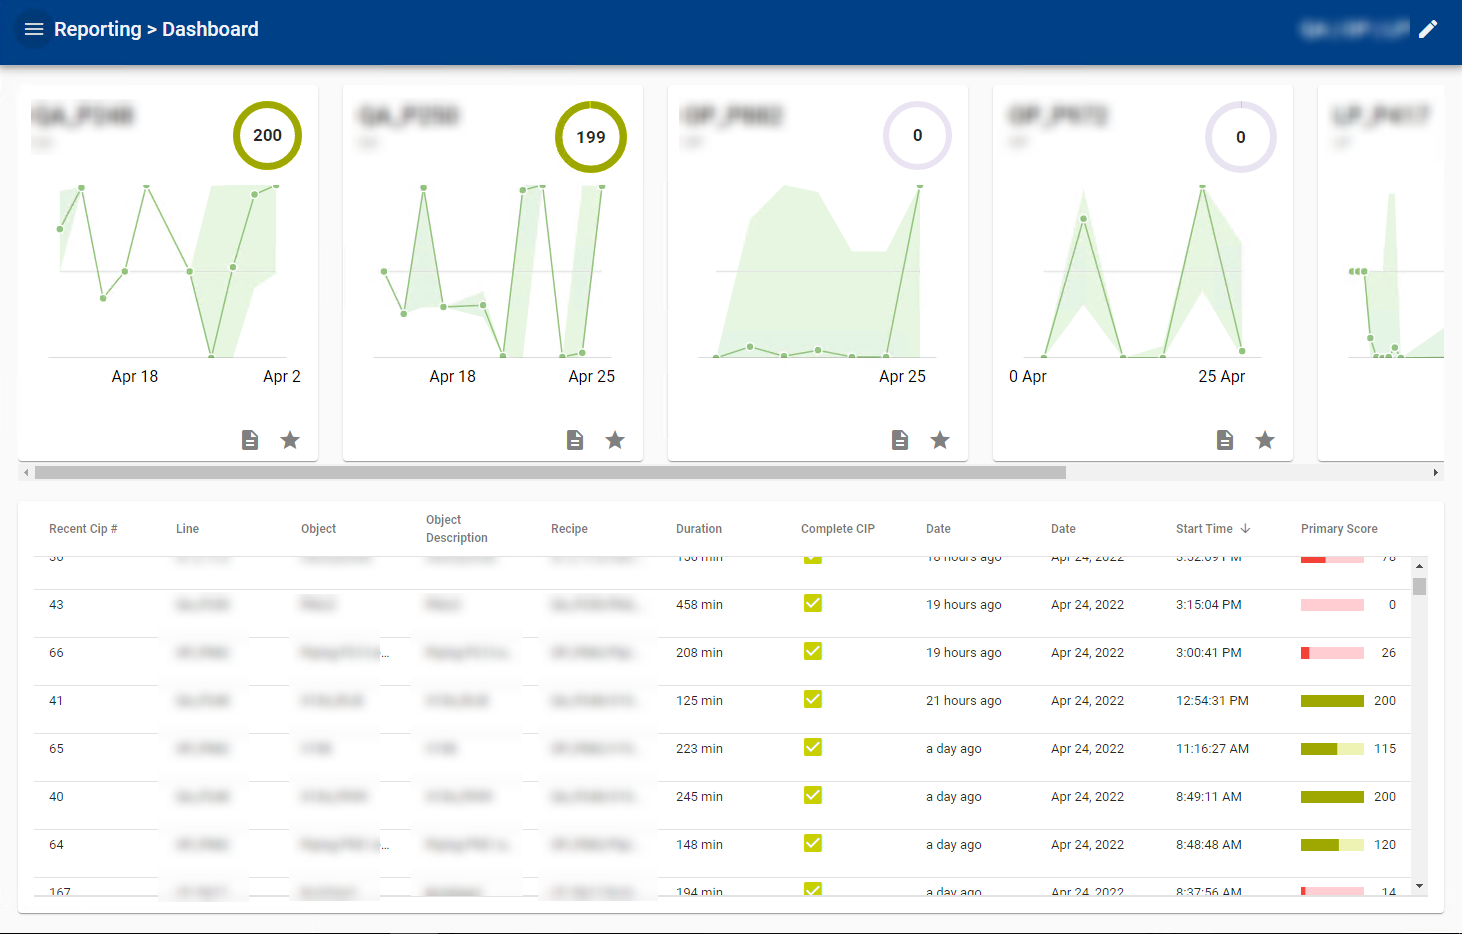Click star icon on third dashboard card
1462x934 pixels.
[940, 440]
